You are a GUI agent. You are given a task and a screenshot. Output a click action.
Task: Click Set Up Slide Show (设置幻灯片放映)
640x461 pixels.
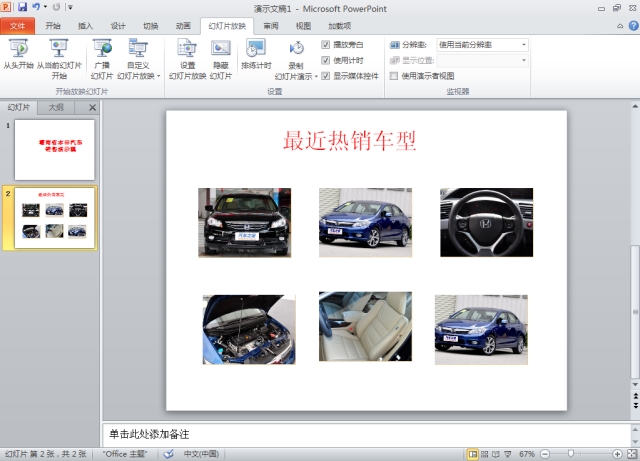(x=187, y=56)
